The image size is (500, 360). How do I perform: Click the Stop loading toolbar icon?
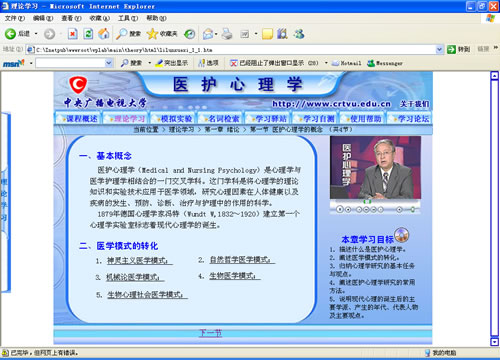[x=73, y=34]
